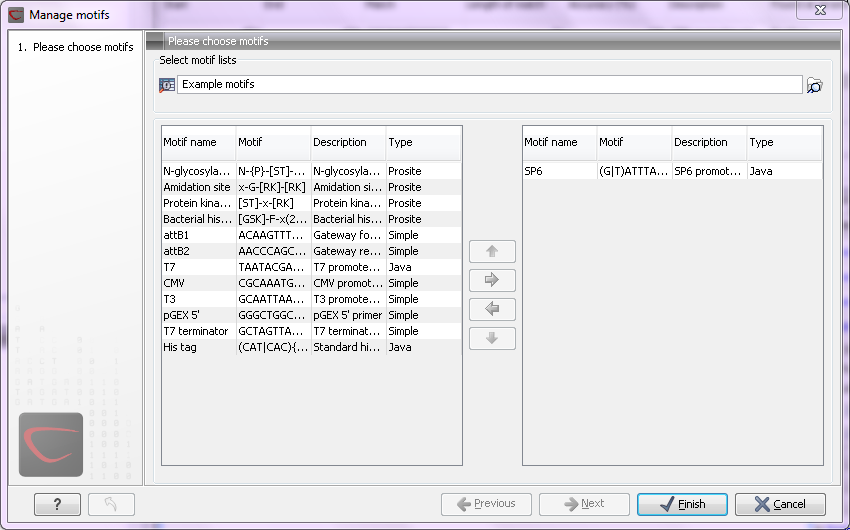Click in the Example motifs input field
The image size is (850, 530).
point(488,85)
